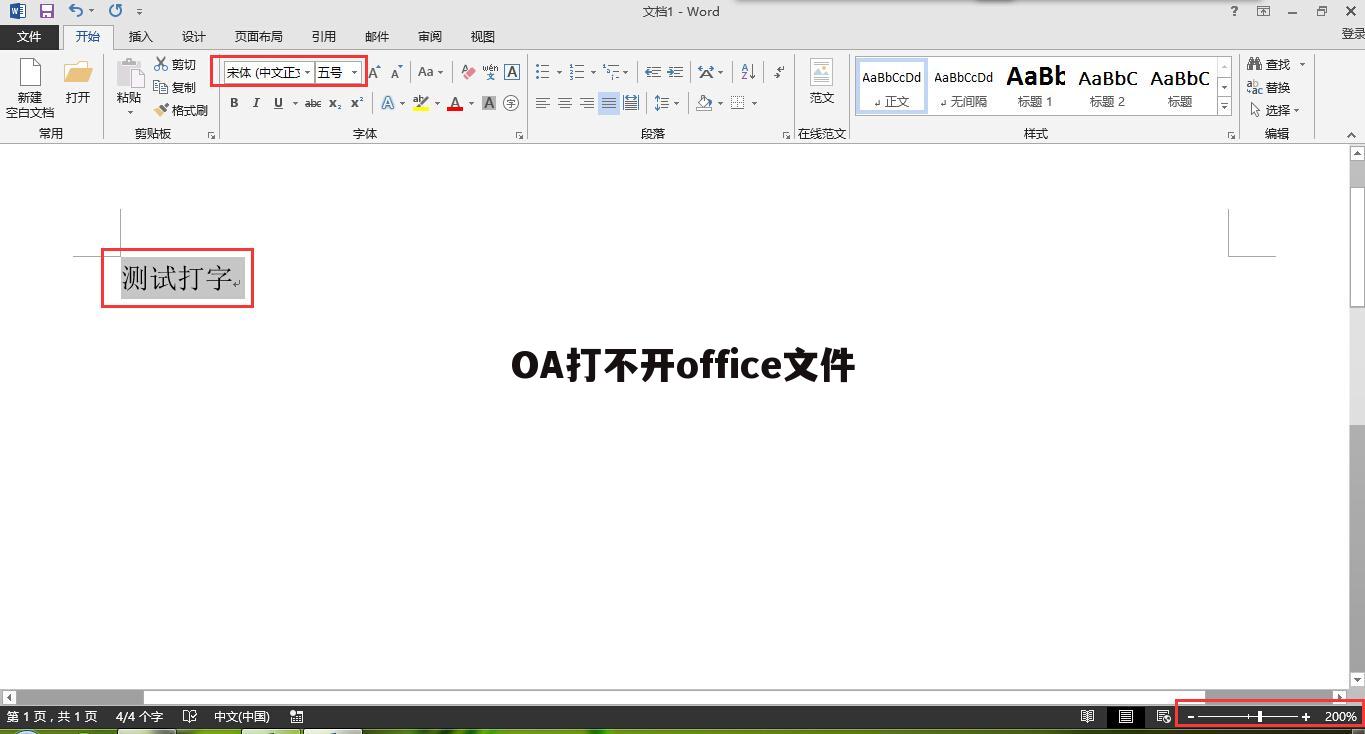Open the Change Case (Aa) dropdown
Viewport: 1365px width, 734px height.
pyautogui.click(x=430, y=72)
